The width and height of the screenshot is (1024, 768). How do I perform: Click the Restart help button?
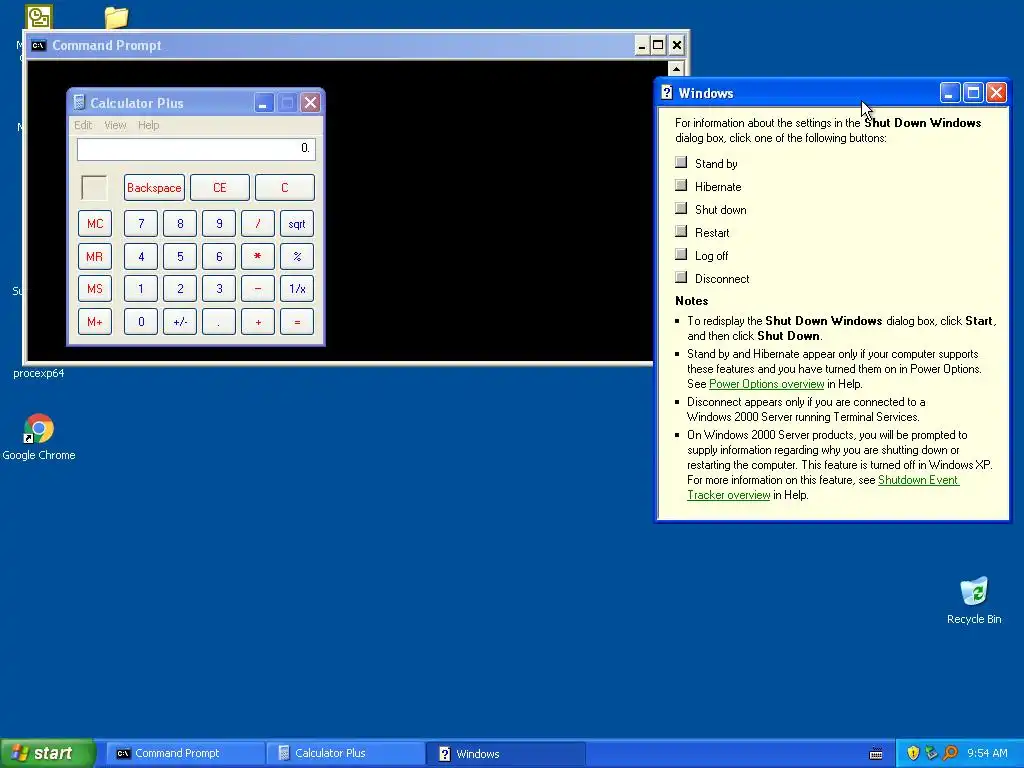[681, 231]
